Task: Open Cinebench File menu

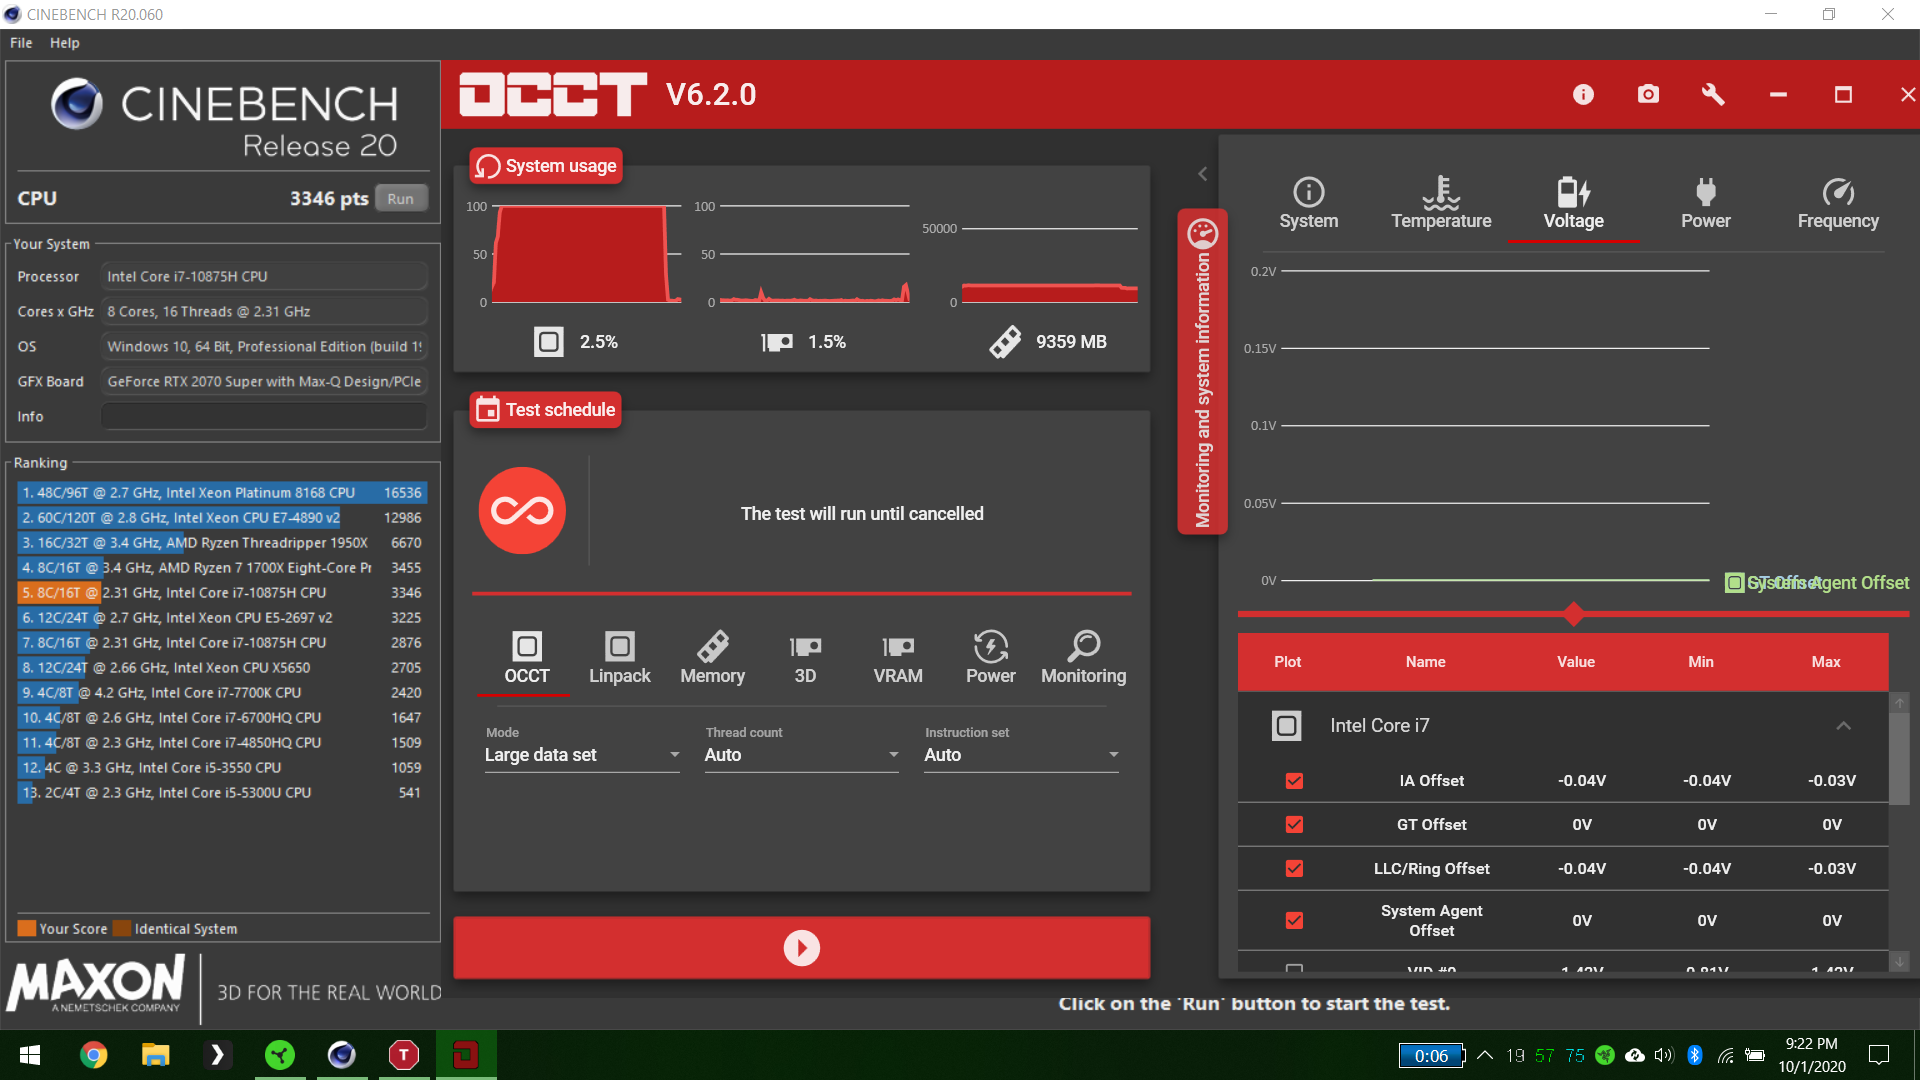Action: point(21,43)
